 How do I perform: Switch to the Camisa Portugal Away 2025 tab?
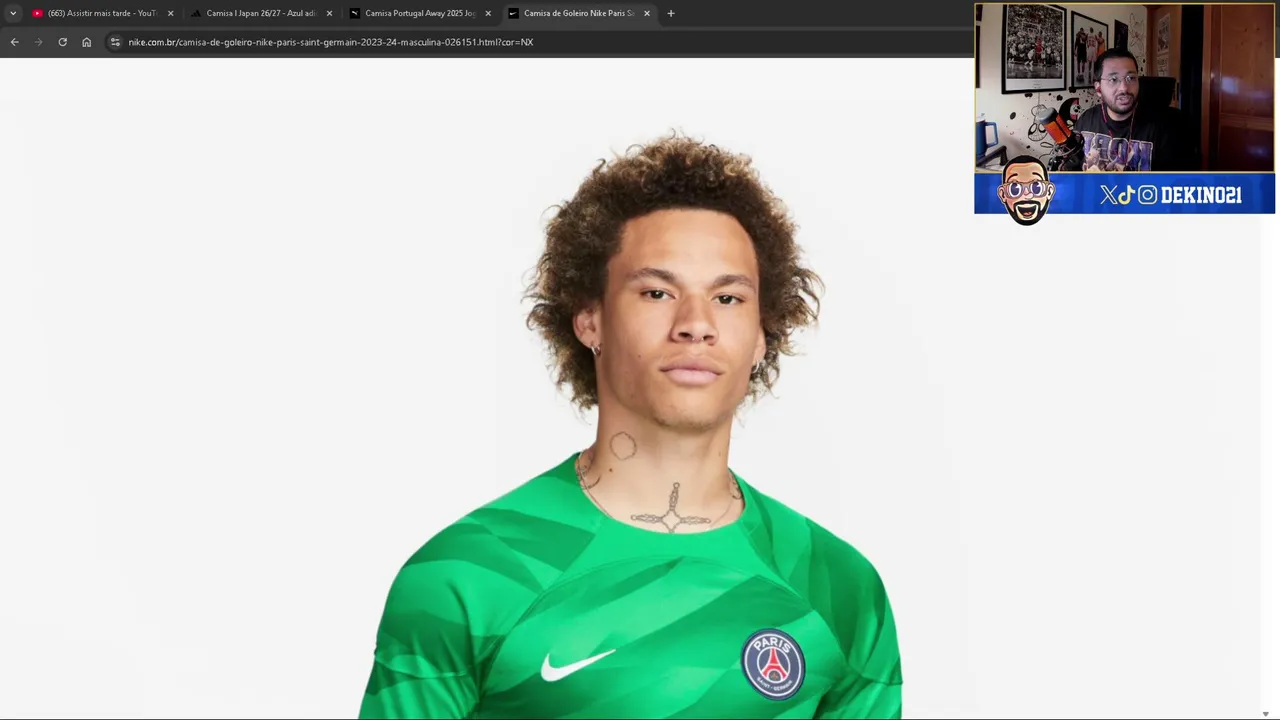[x=419, y=13]
